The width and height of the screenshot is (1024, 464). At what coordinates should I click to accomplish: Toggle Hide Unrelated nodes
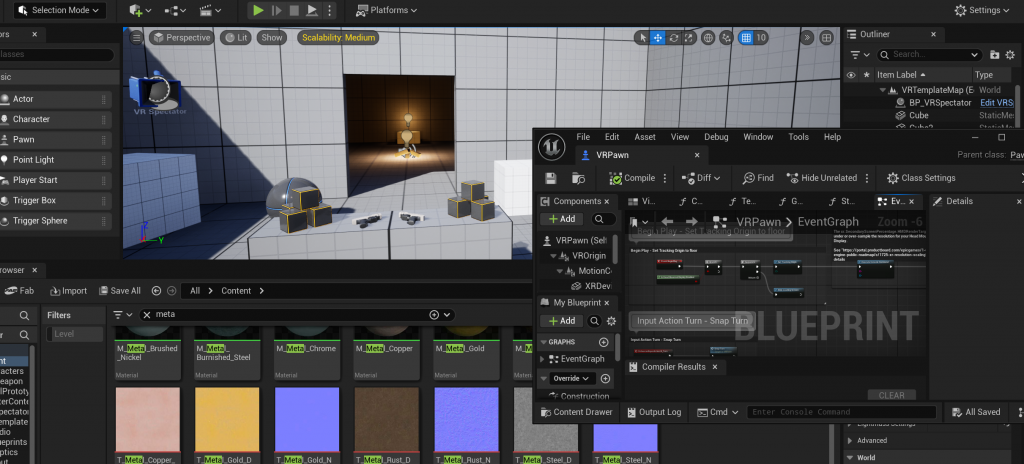(x=822, y=178)
